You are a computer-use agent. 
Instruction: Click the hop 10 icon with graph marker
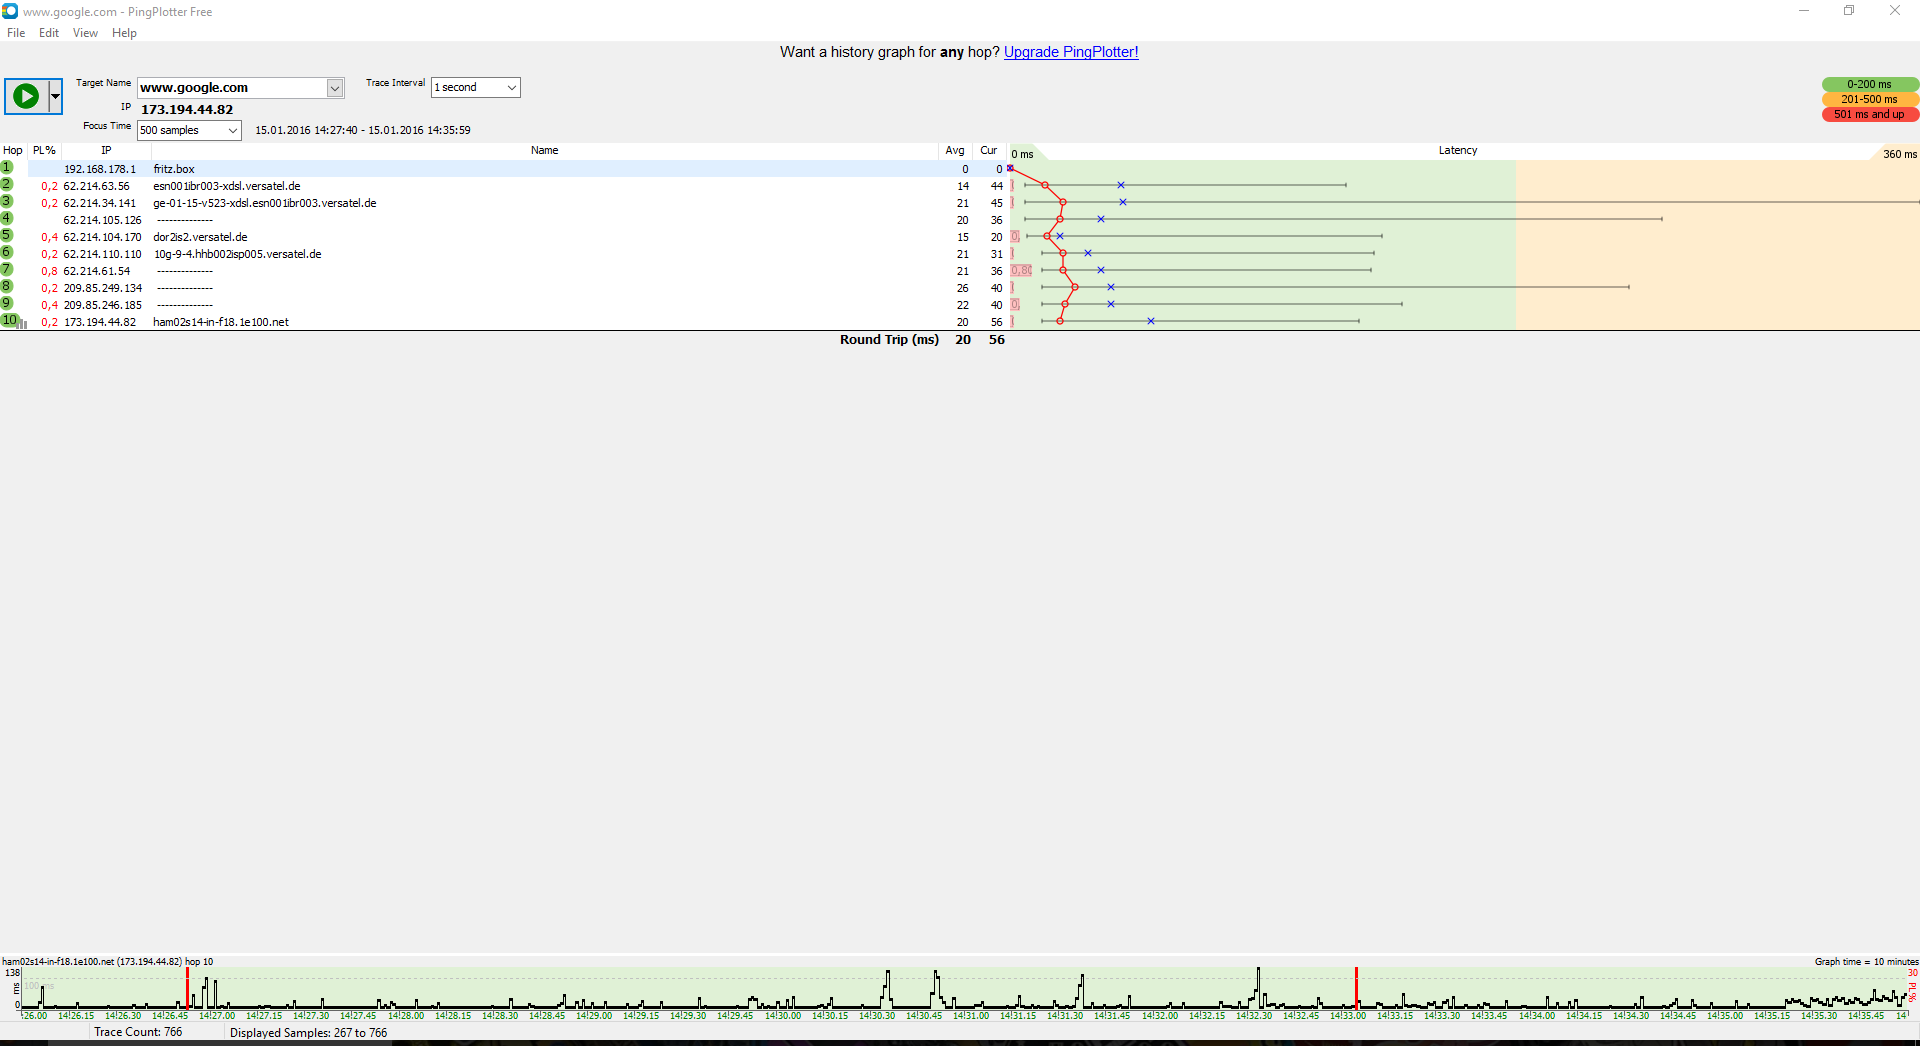[13, 320]
